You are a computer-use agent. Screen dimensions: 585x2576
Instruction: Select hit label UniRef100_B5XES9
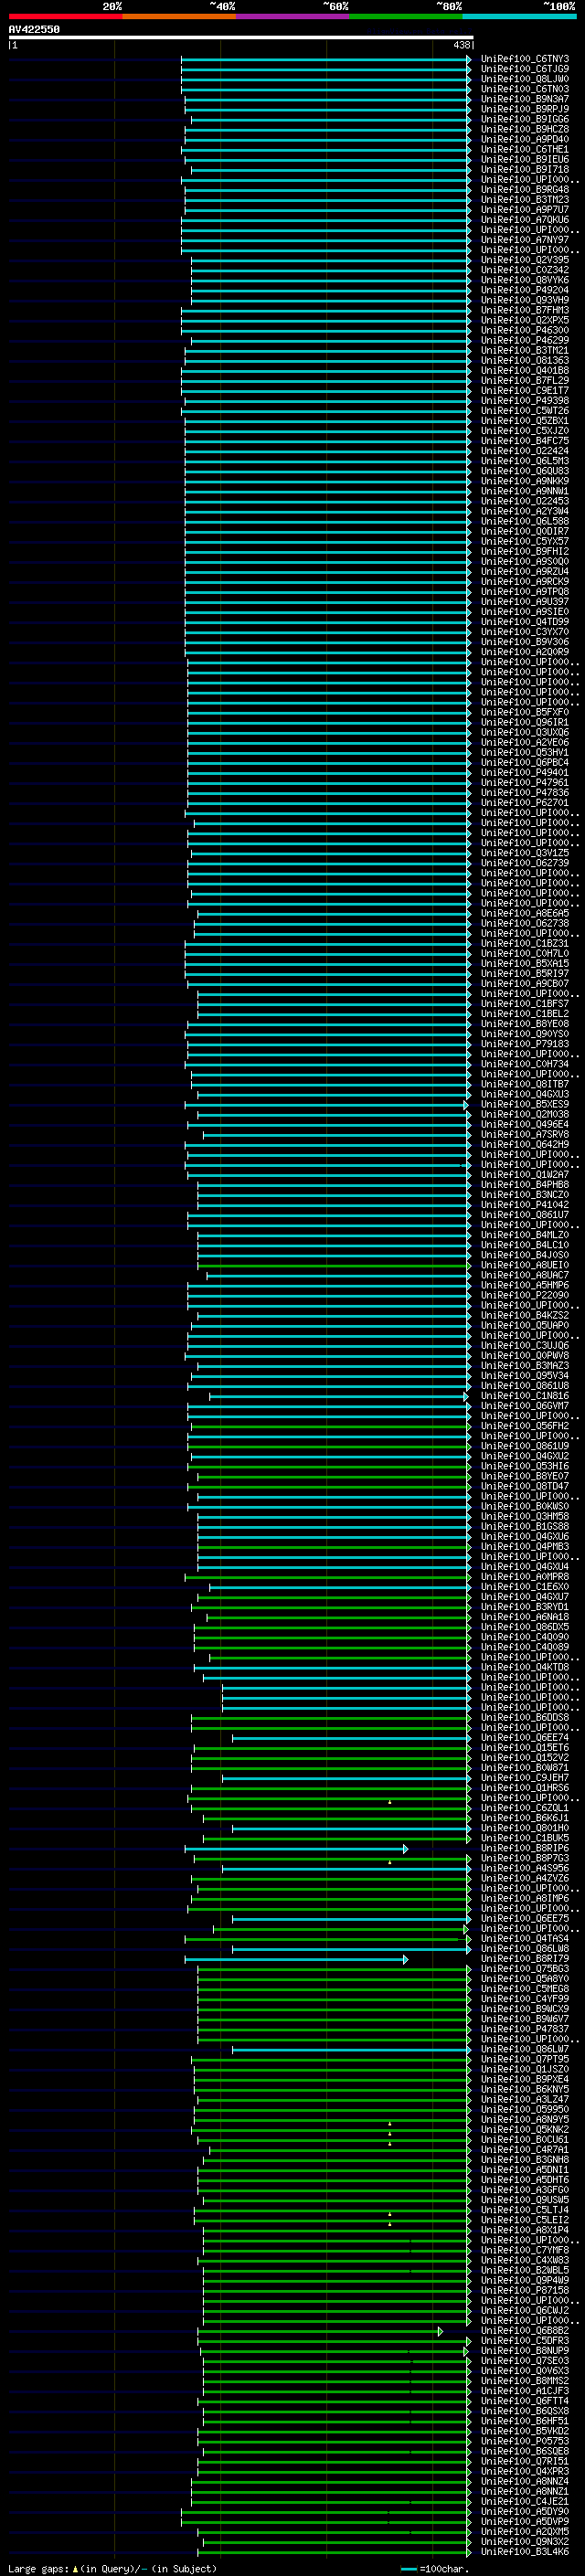point(524,1104)
